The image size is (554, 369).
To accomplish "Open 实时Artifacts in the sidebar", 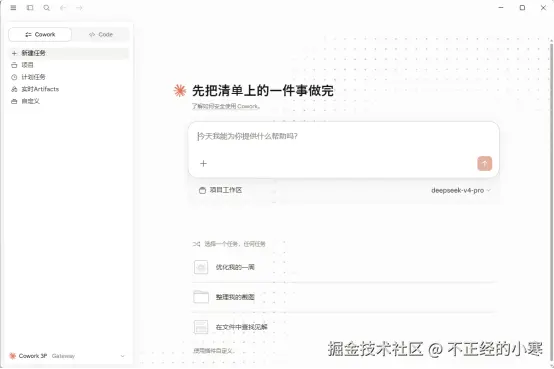I will coord(69,89).
